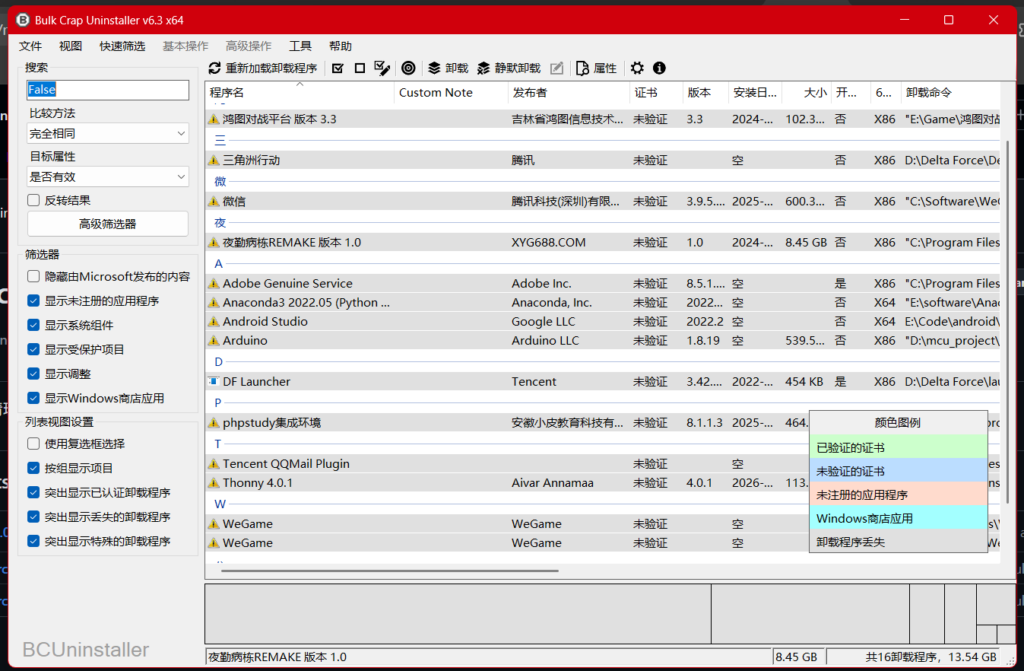The width and height of the screenshot is (1024, 671).
Task: Click warning icon beside Thonny 4.0.1
Action: 214,483
